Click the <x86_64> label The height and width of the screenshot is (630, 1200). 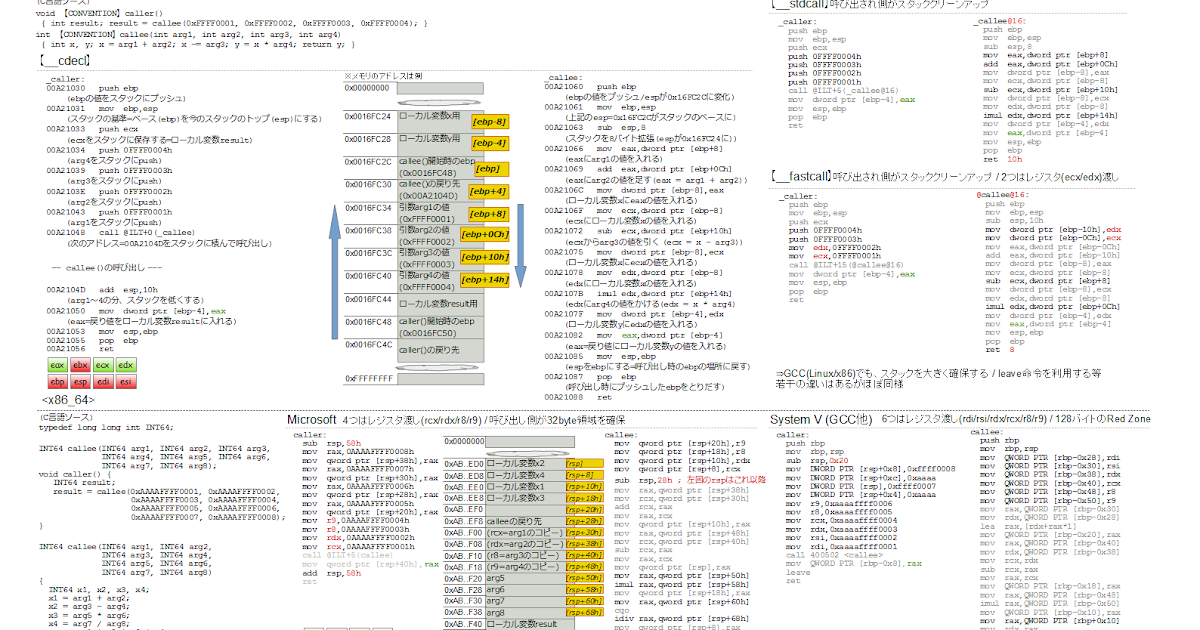pyautogui.click(x=68, y=399)
